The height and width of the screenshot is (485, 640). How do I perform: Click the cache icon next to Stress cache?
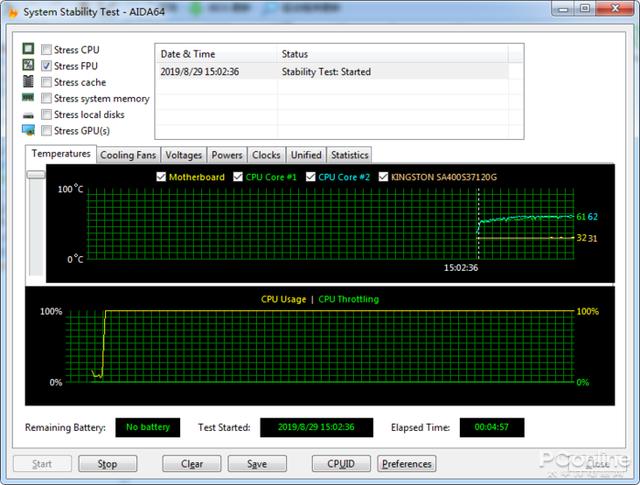(x=28, y=82)
